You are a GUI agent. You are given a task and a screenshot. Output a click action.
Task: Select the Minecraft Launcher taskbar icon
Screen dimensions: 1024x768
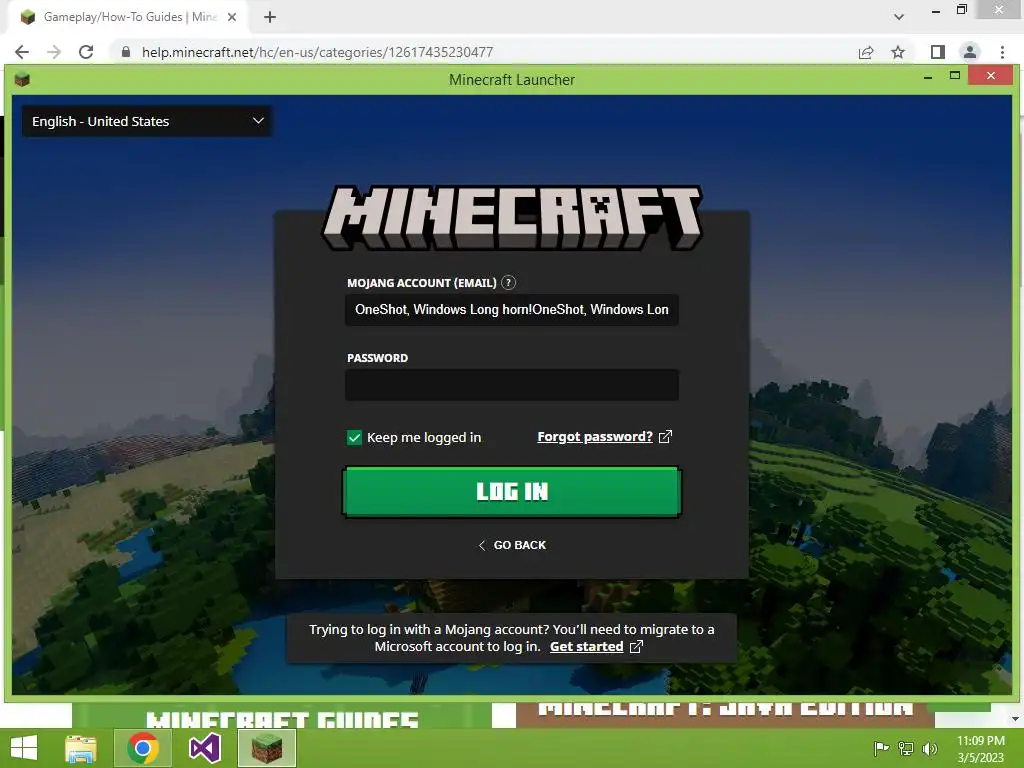point(266,748)
